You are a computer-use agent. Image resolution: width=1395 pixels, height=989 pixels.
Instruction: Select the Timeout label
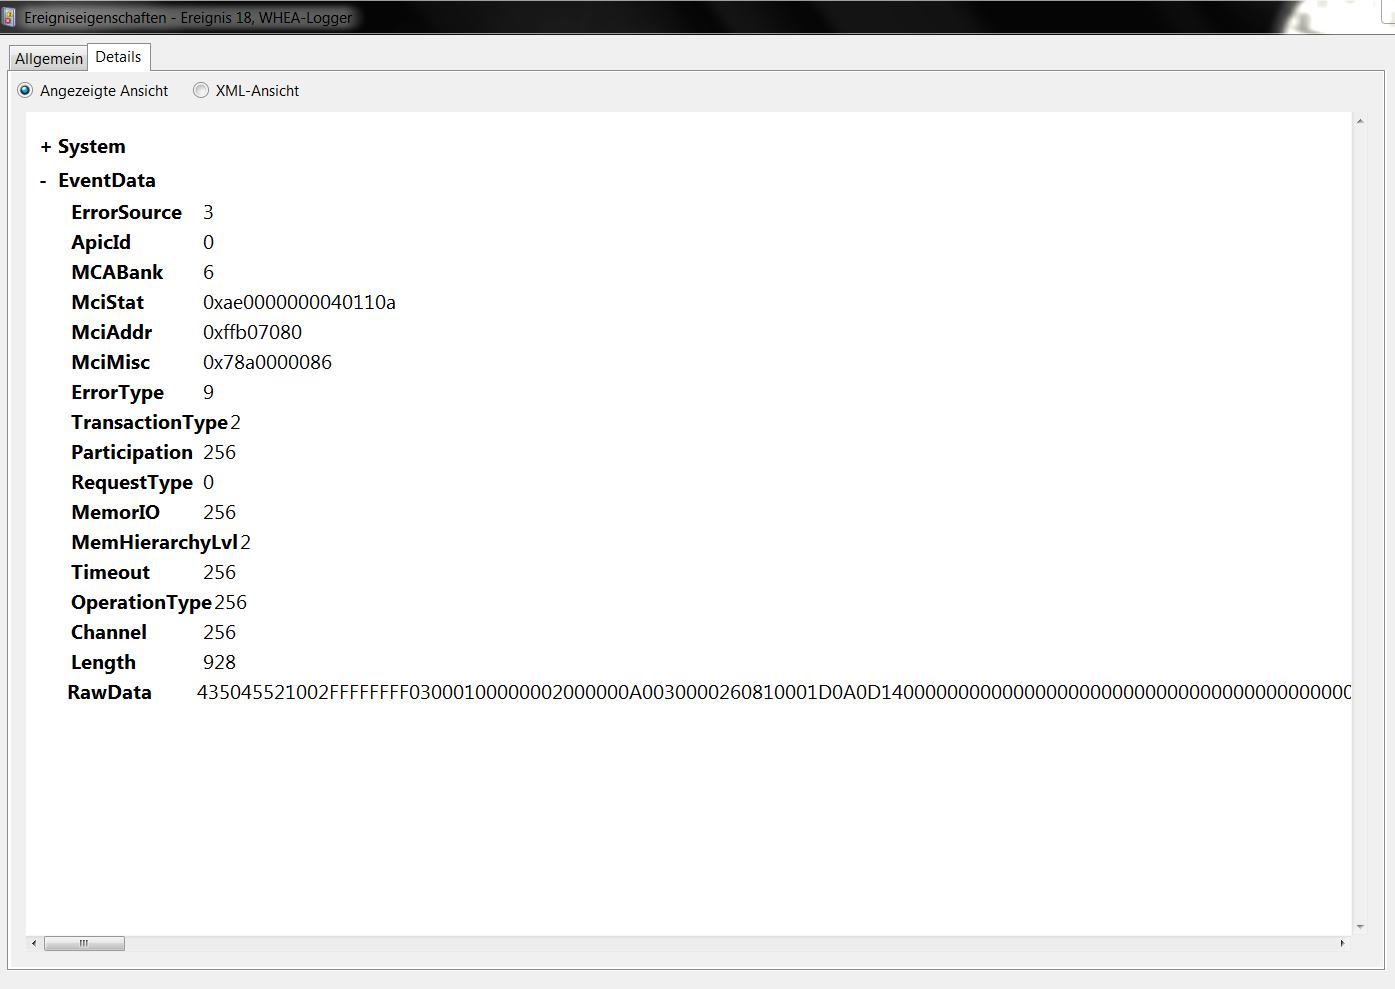point(111,572)
